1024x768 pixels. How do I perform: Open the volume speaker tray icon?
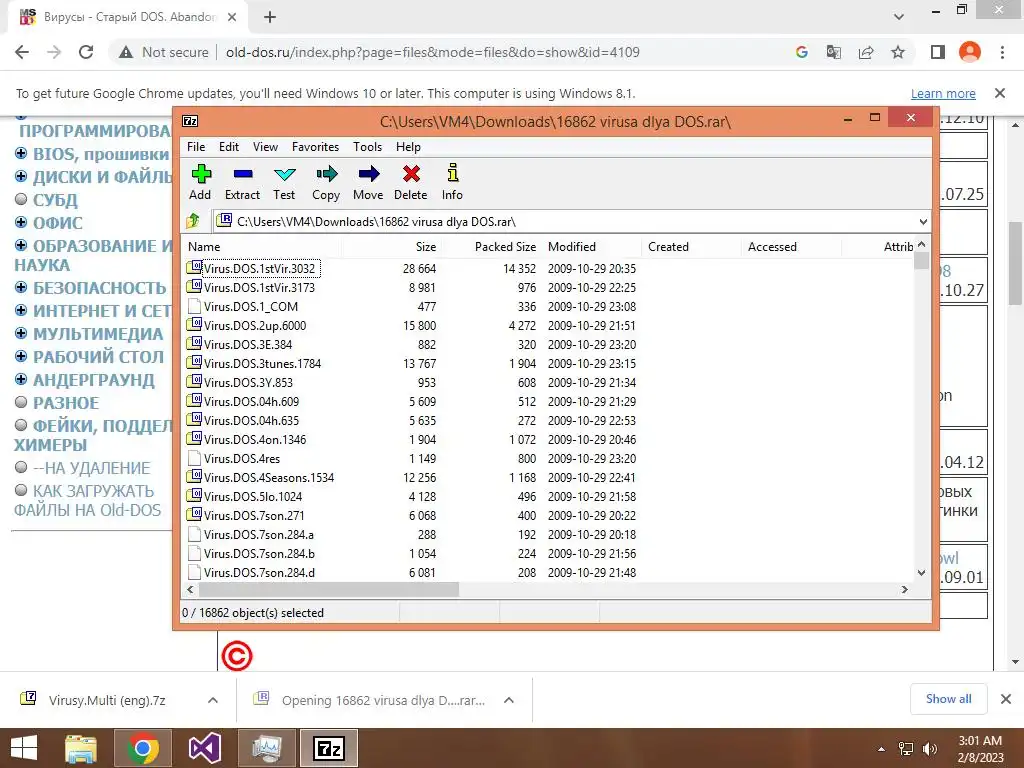click(929, 749)
